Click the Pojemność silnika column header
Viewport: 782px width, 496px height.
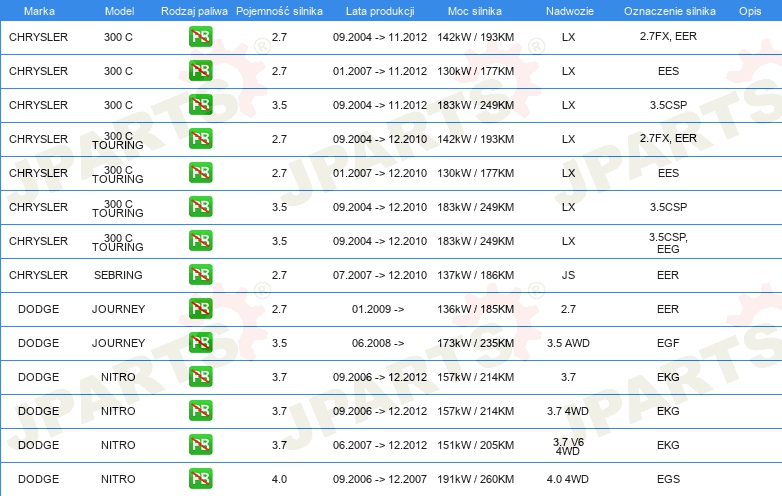[279, 11]
